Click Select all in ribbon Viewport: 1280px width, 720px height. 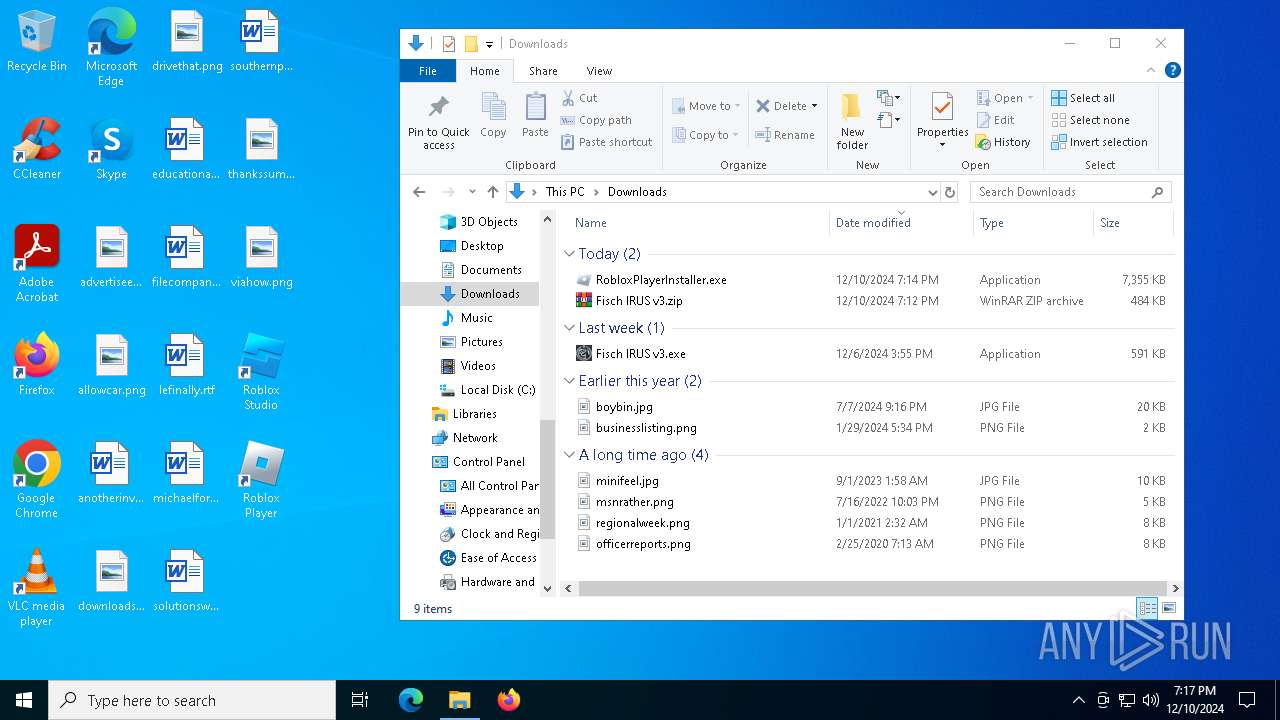pyautogui.click(x=1083, y=98)
